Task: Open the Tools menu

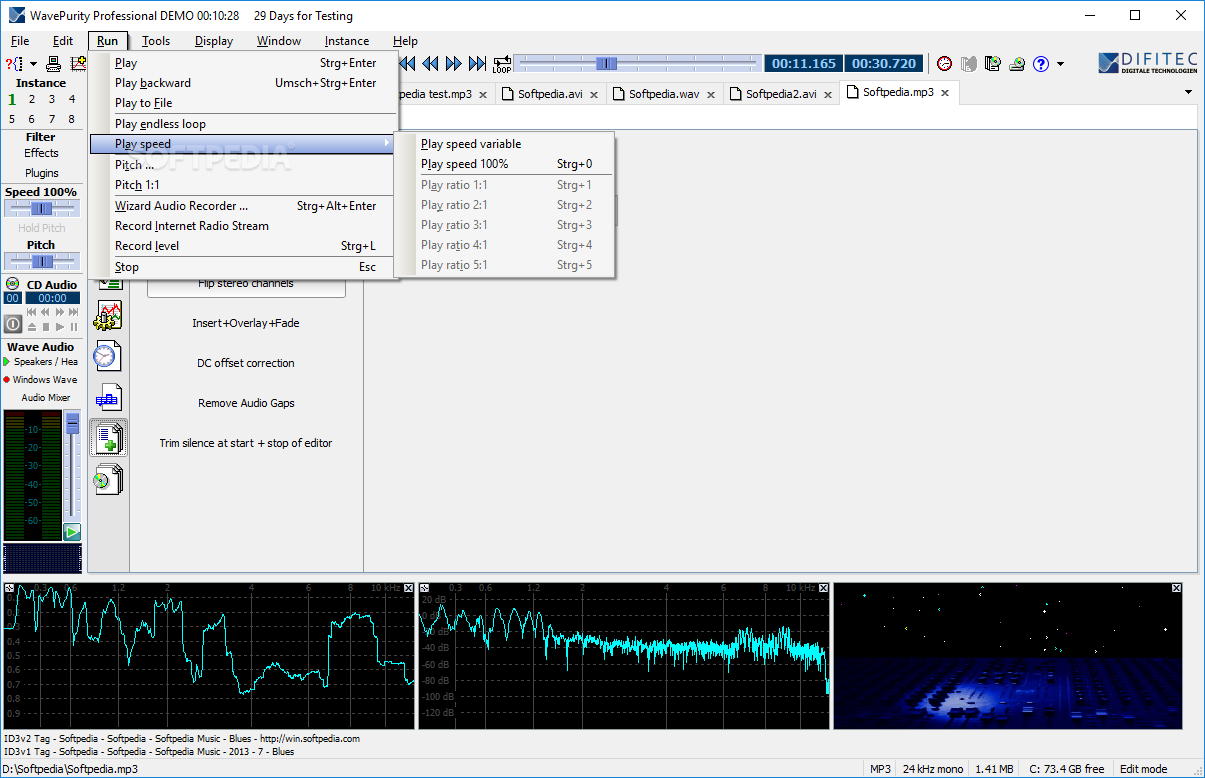Action: point(156,41)
